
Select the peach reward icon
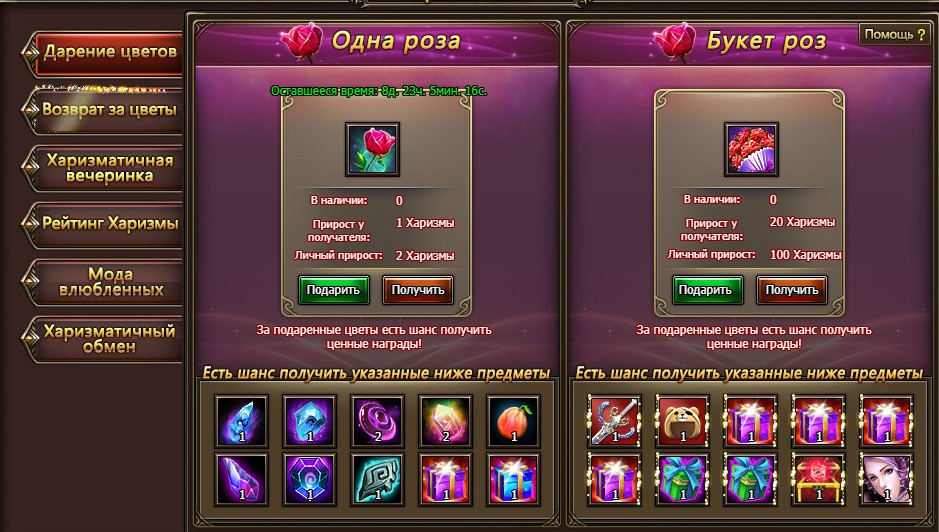pyautogui.click(x=513, y=421)
